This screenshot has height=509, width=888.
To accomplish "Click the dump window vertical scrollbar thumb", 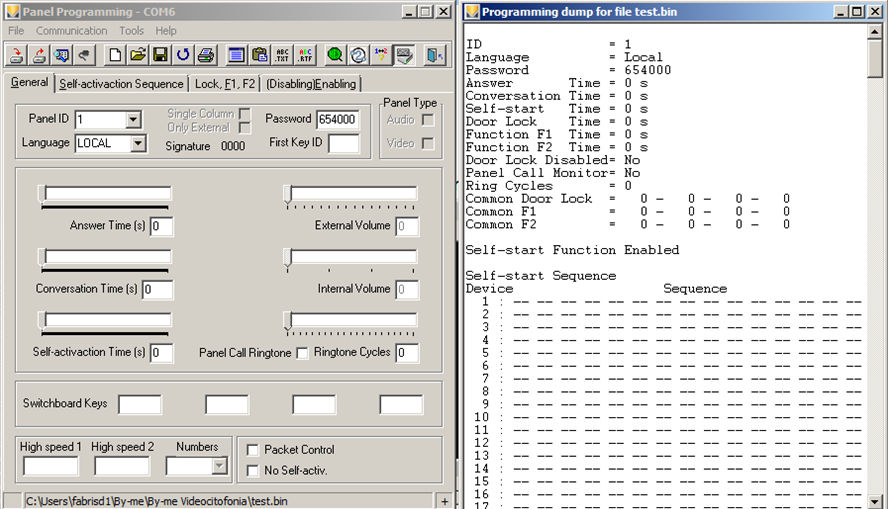I will click(x=874, y=59).
